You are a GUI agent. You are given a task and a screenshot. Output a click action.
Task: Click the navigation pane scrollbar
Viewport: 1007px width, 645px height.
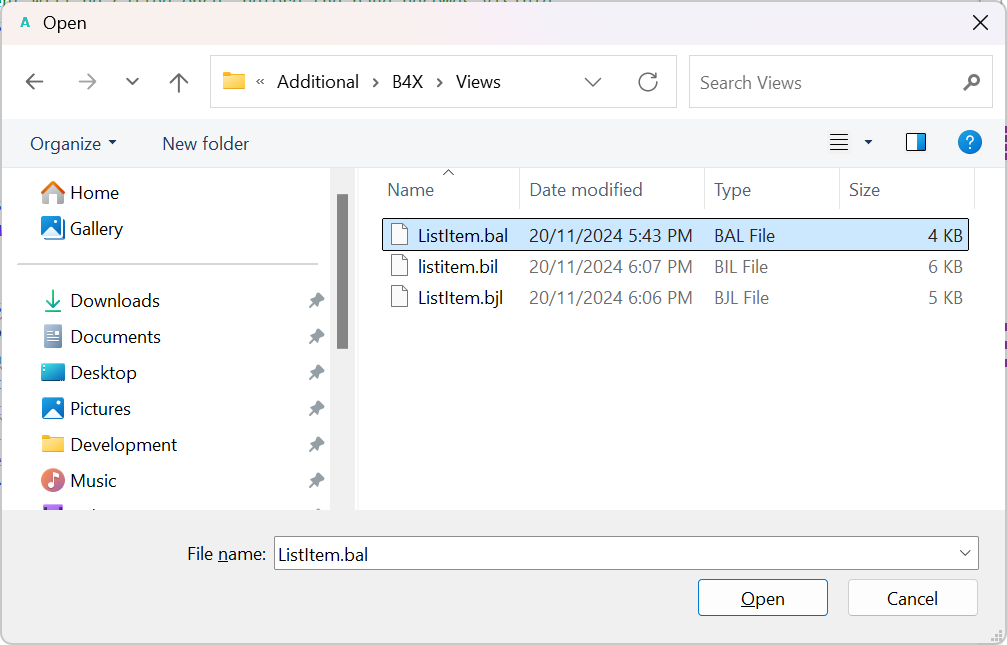tap(342, 270)
